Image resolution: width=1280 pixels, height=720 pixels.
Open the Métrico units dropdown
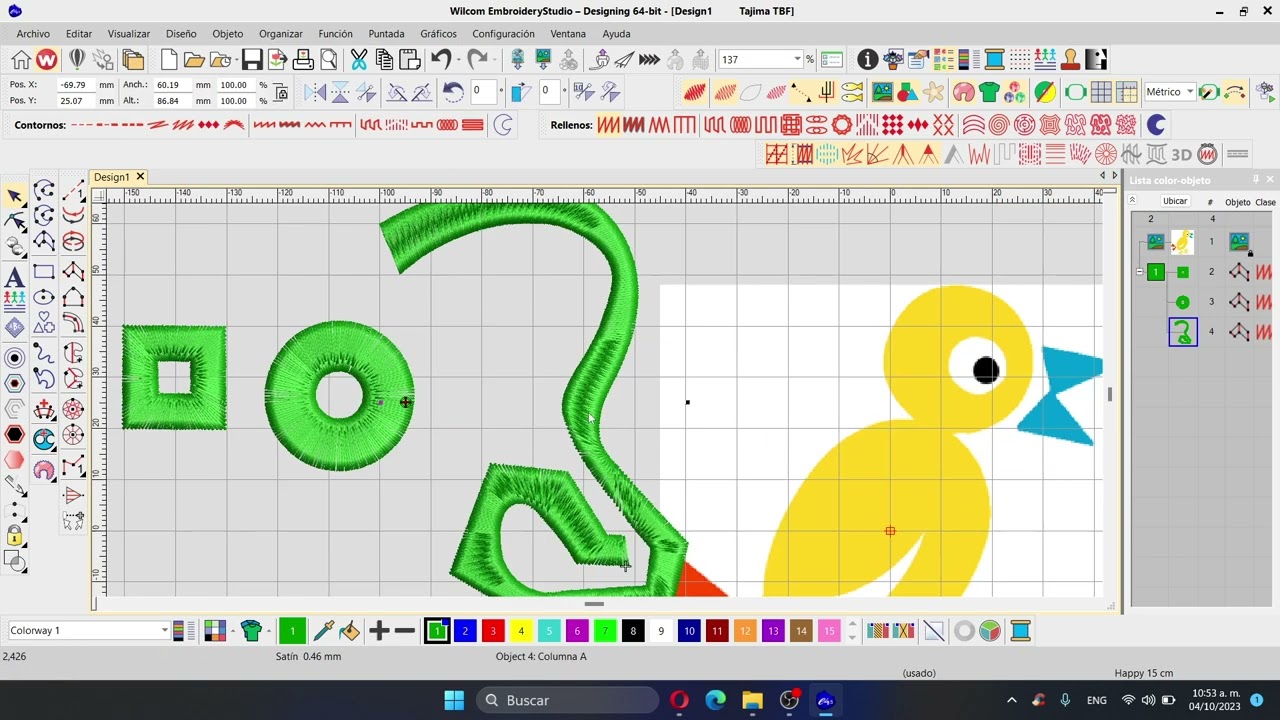click(1190, 92)
